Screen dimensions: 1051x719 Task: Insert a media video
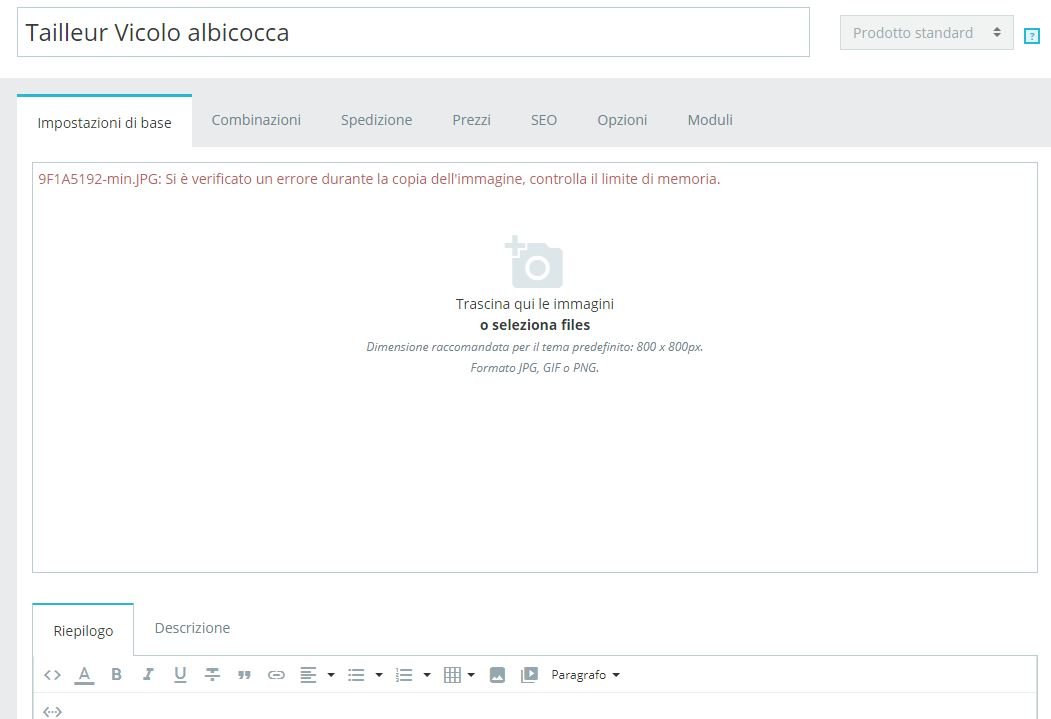pos(530,675)
